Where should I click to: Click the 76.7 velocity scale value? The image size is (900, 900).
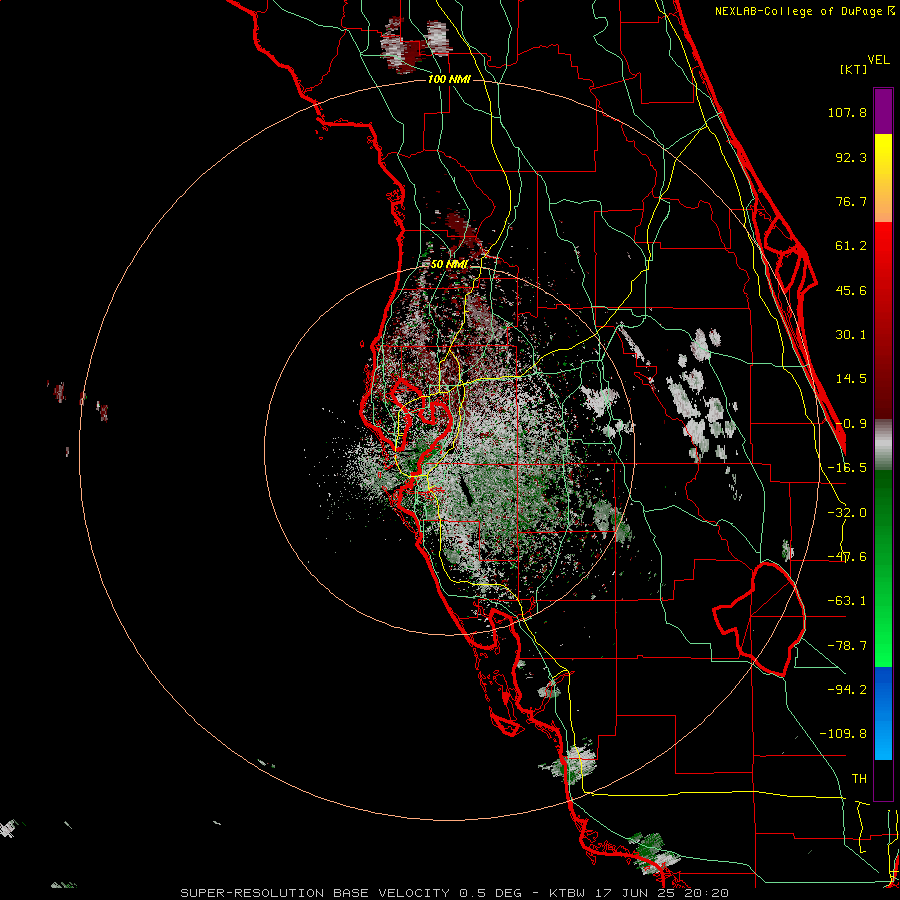(851, 201)
